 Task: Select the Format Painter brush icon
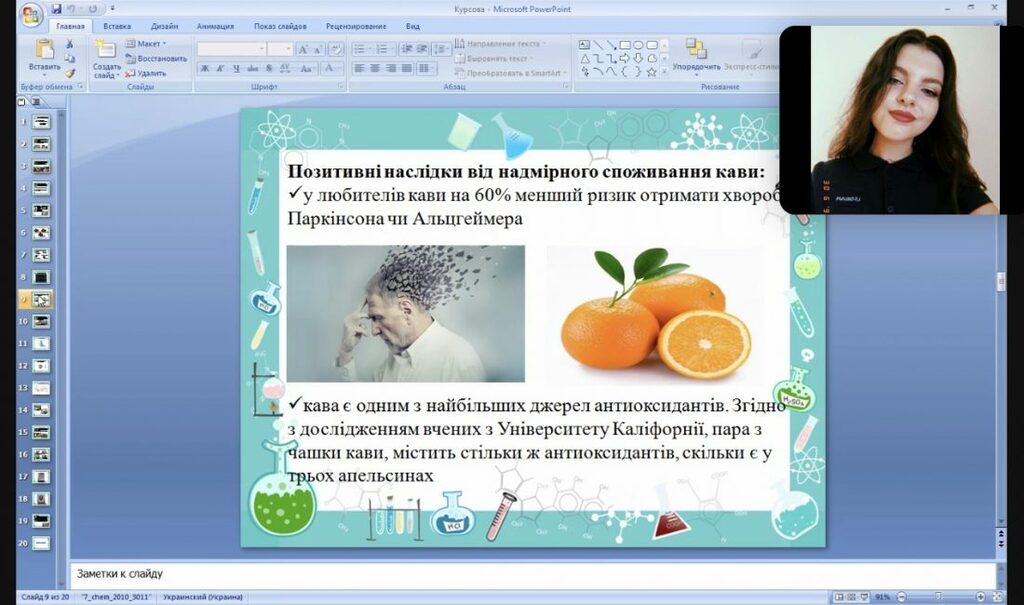70,72
